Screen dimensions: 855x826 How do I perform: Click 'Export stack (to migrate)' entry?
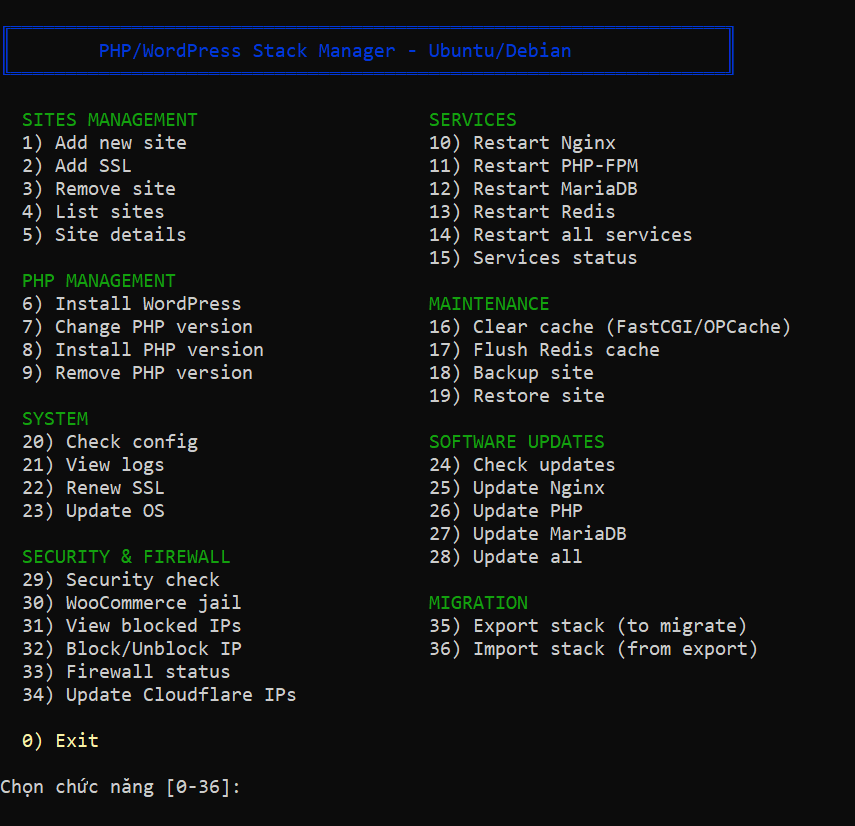588,626
